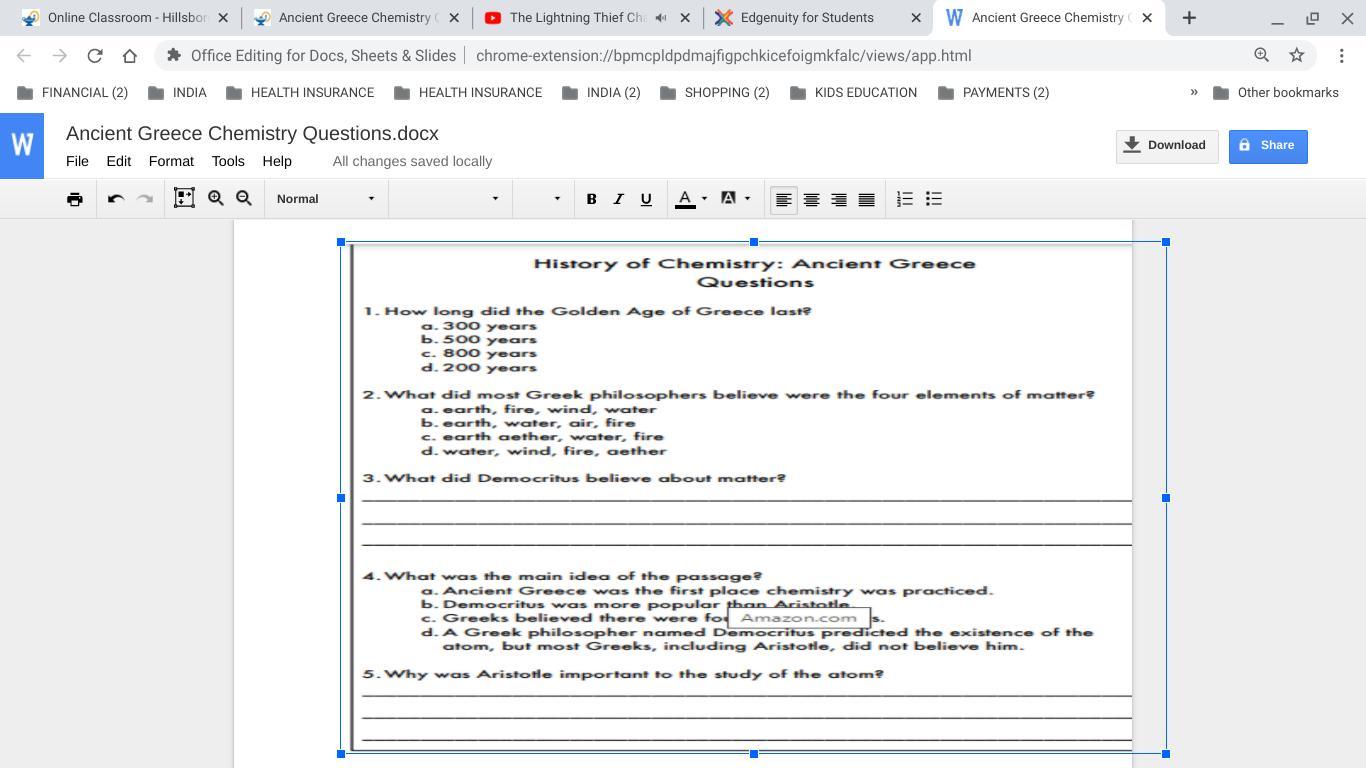Open the Normal paragraph style dropdown
Viewport: 1366px width, 768px height.
(x=326, y=199)
